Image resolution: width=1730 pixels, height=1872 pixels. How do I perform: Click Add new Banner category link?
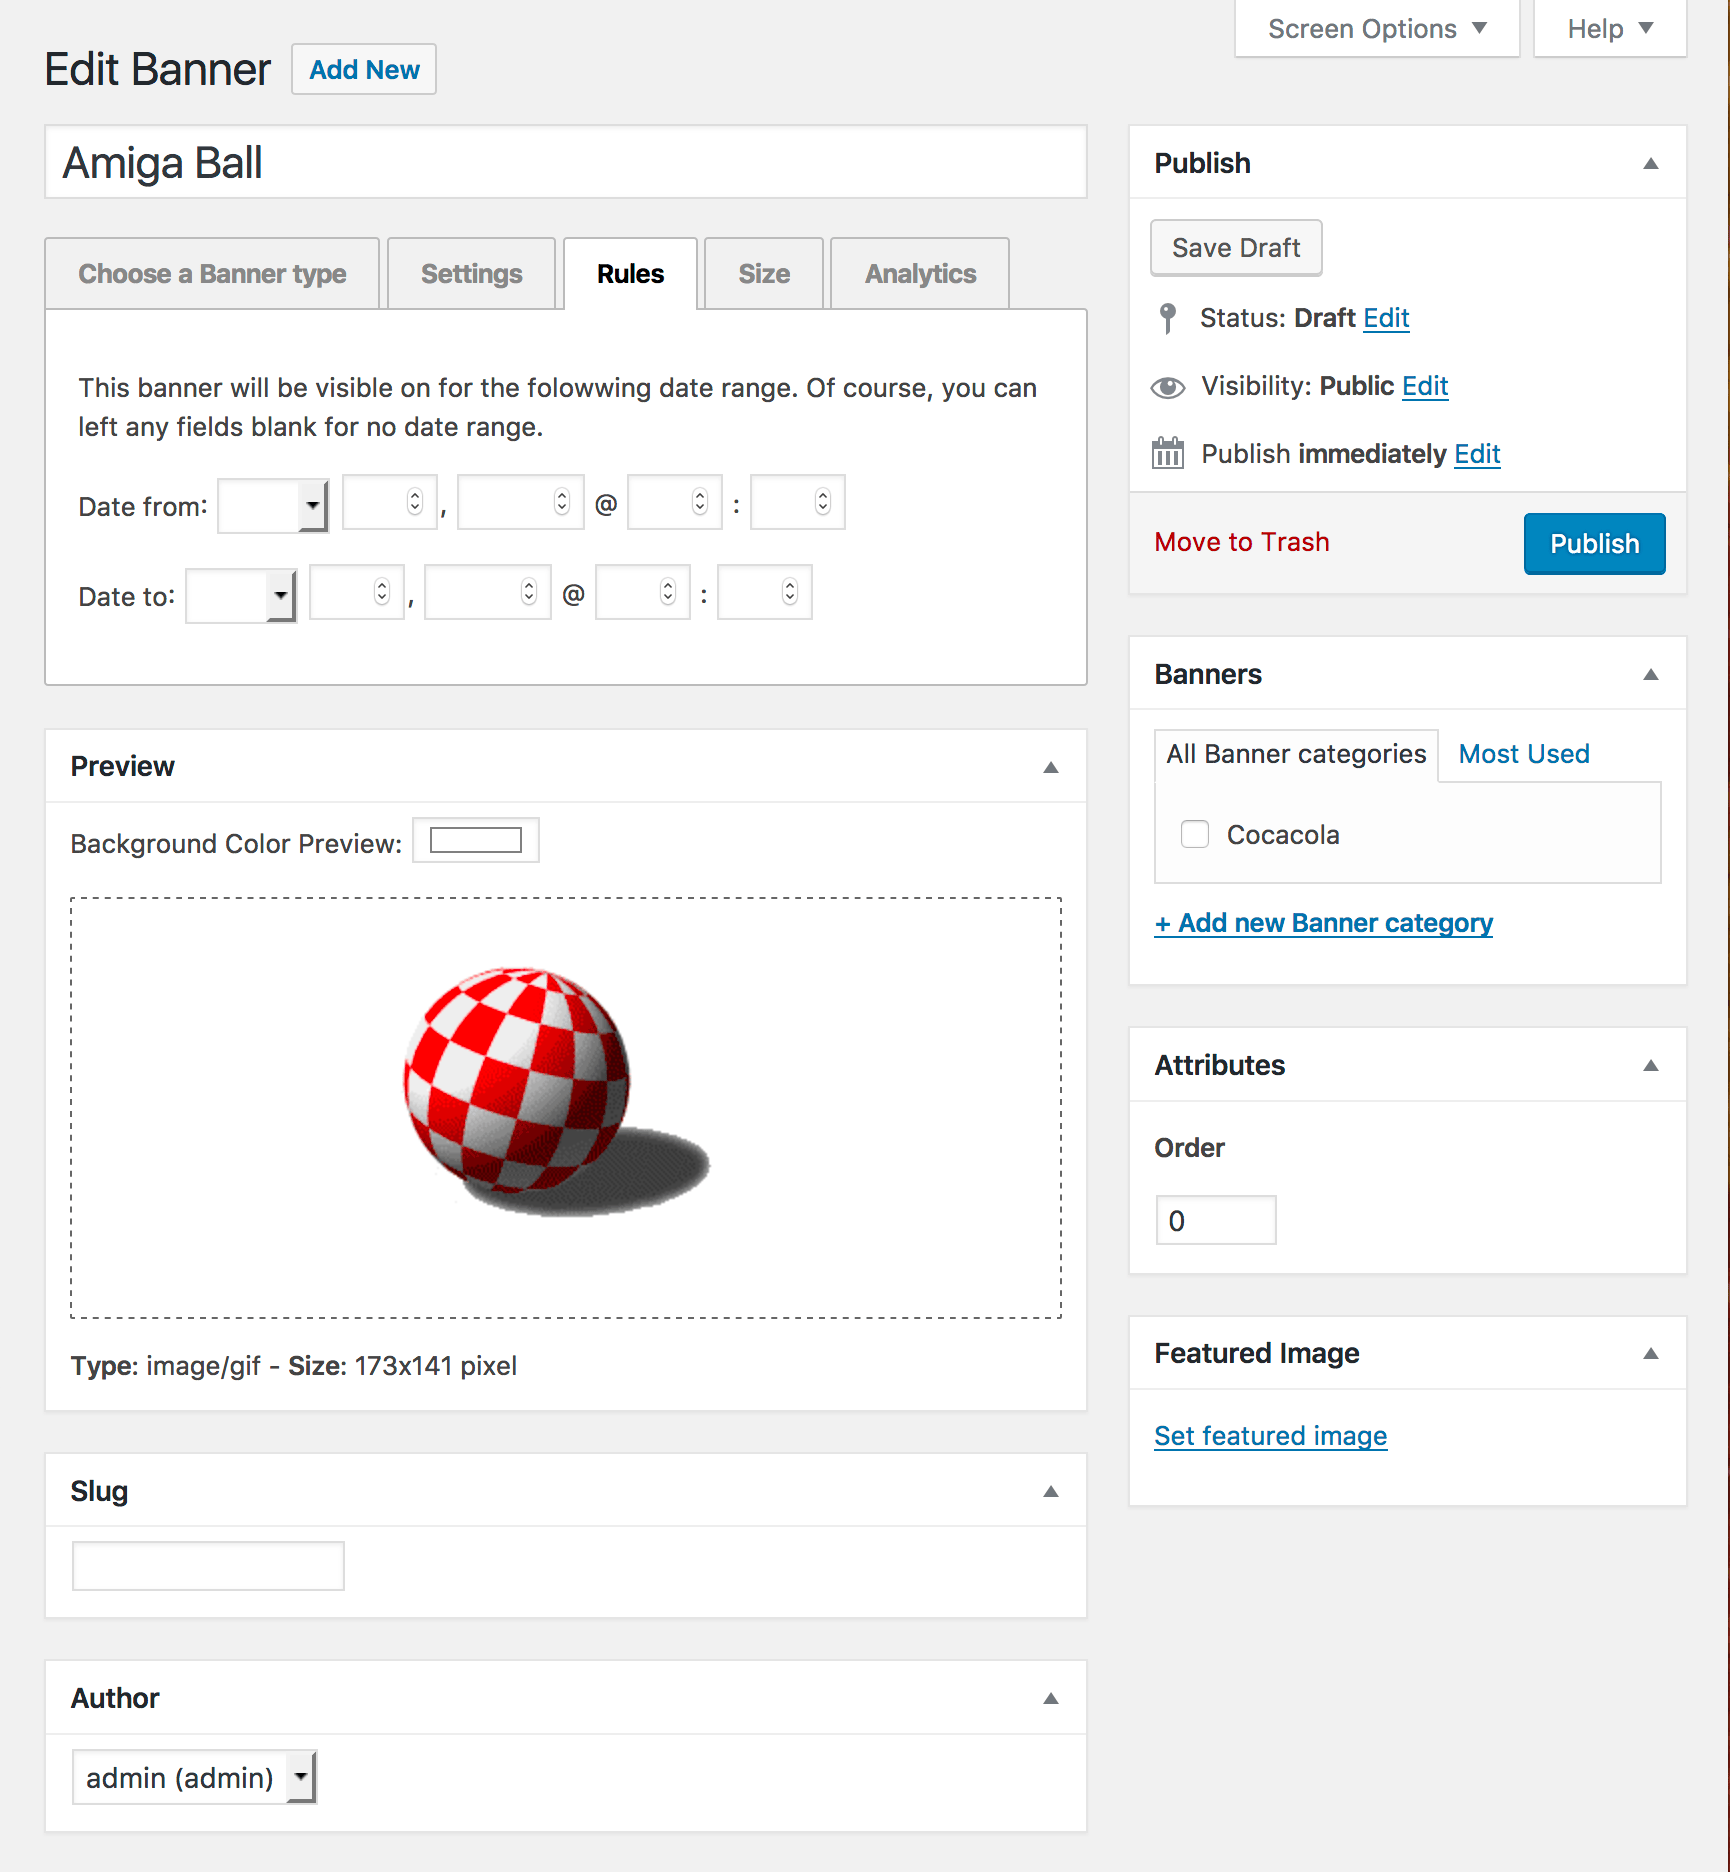click(1324, 923)
